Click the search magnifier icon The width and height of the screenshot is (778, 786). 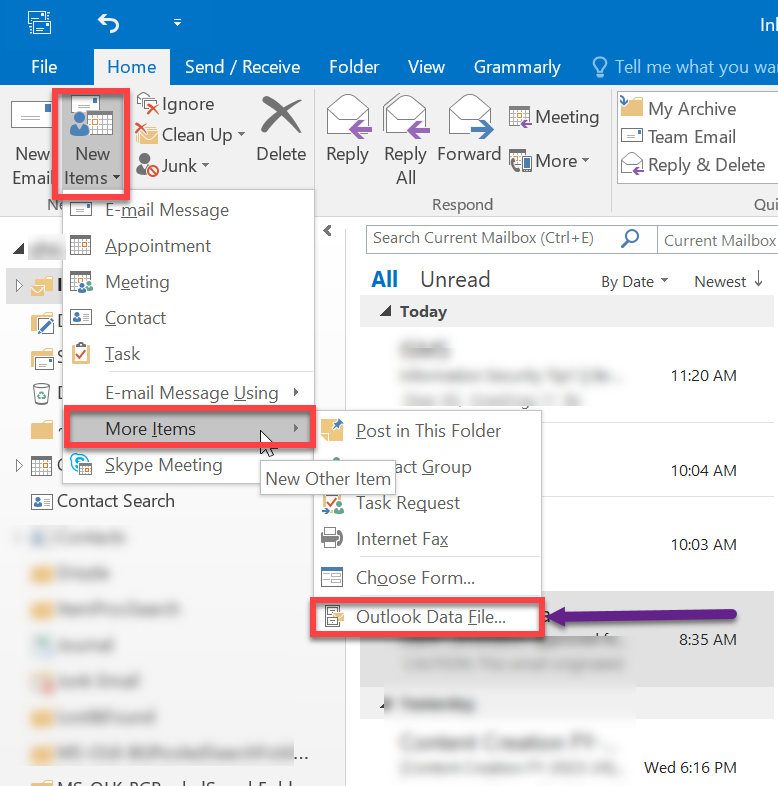point(630,239)
